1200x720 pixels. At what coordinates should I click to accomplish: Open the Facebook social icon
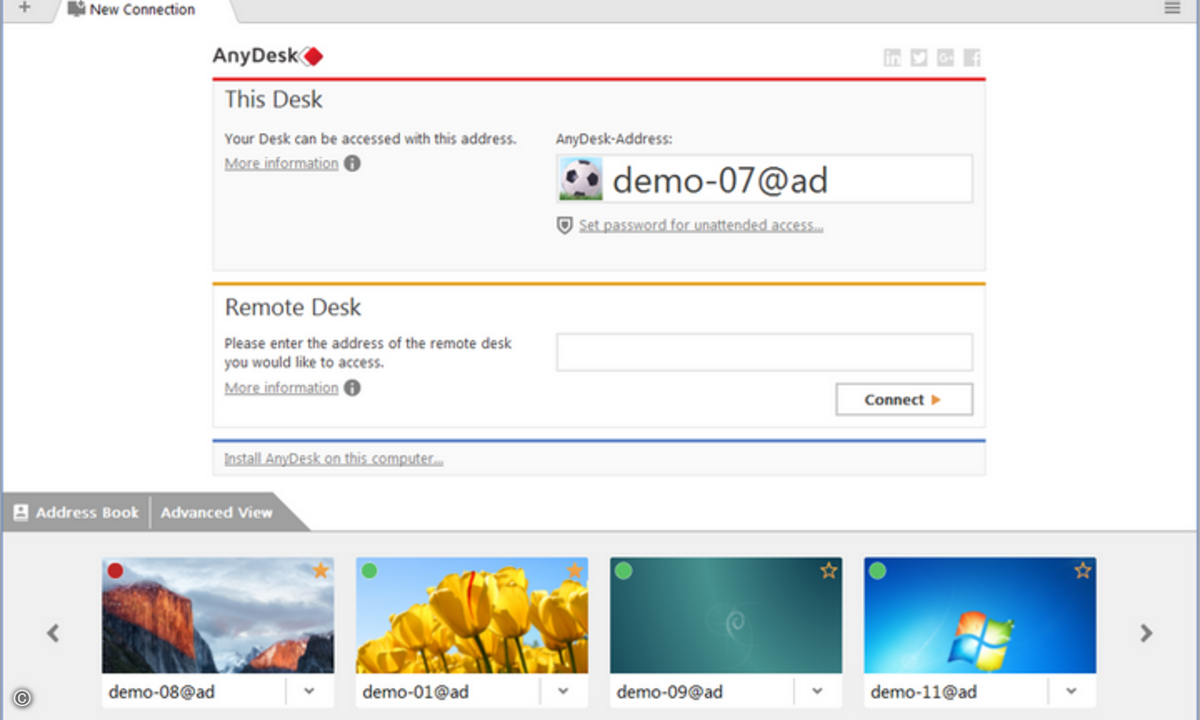972,58
